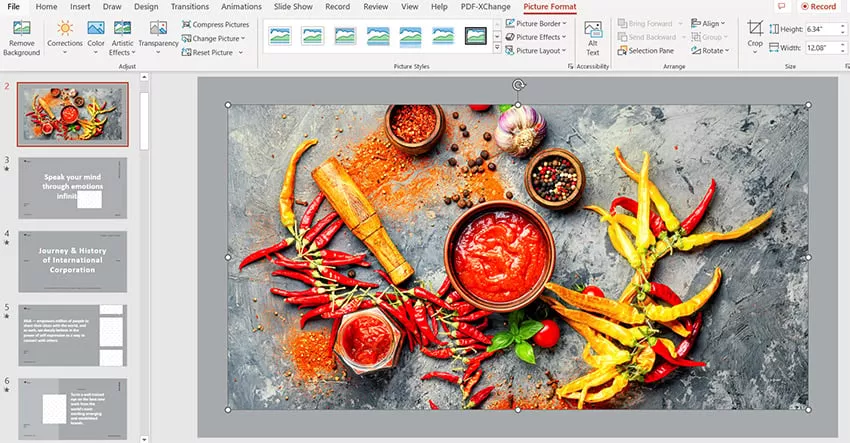This screenshot has height=443, width=850.
Task: Open the Color adjustment menu
Action: tap(95, 38)
